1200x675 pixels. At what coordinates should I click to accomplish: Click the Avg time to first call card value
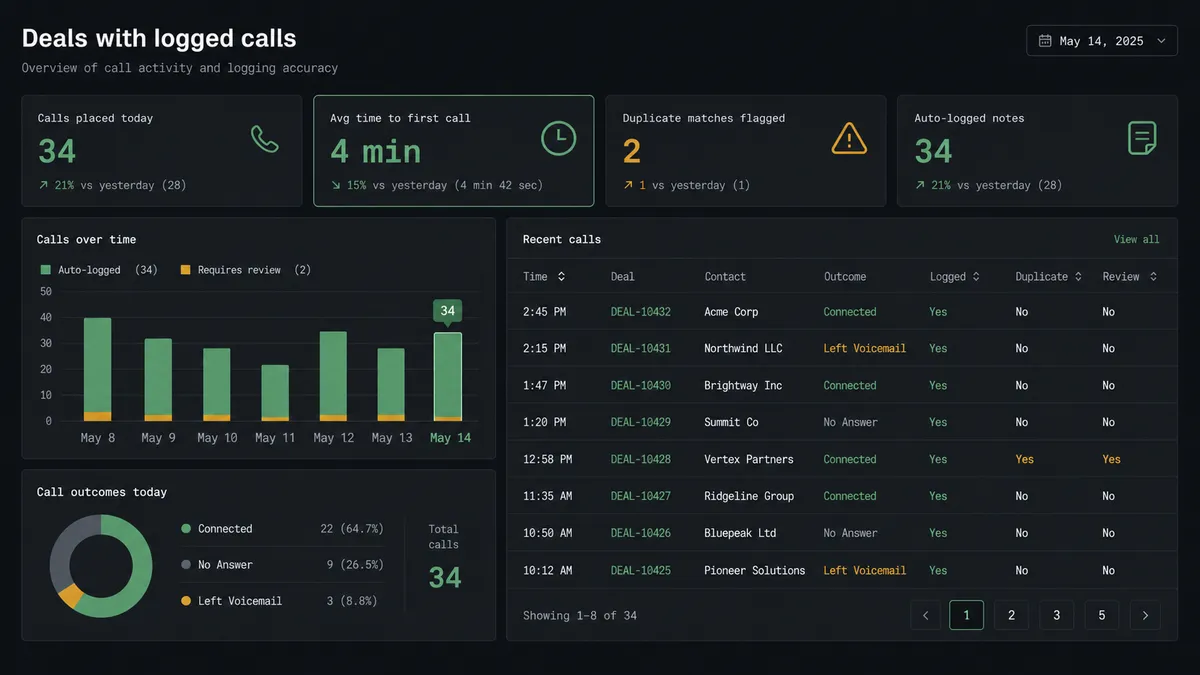(376, 152)
